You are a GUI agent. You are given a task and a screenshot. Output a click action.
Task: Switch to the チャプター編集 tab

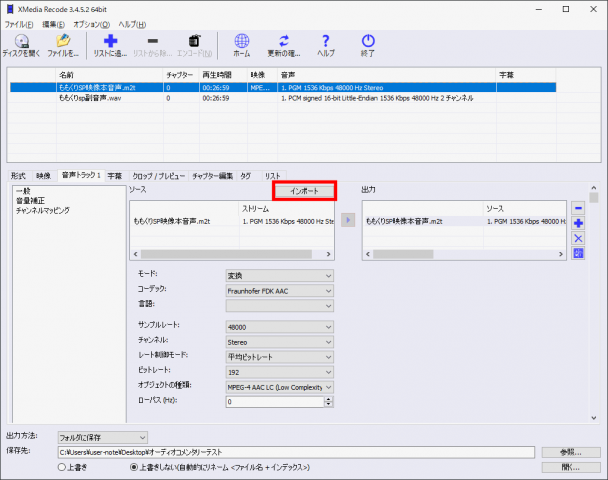[212, 176]
